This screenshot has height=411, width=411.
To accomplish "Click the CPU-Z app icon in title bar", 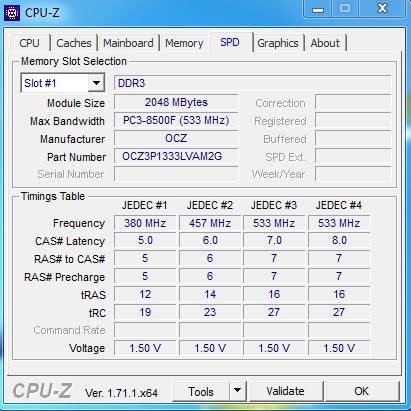I will click(x=12, y=13).
